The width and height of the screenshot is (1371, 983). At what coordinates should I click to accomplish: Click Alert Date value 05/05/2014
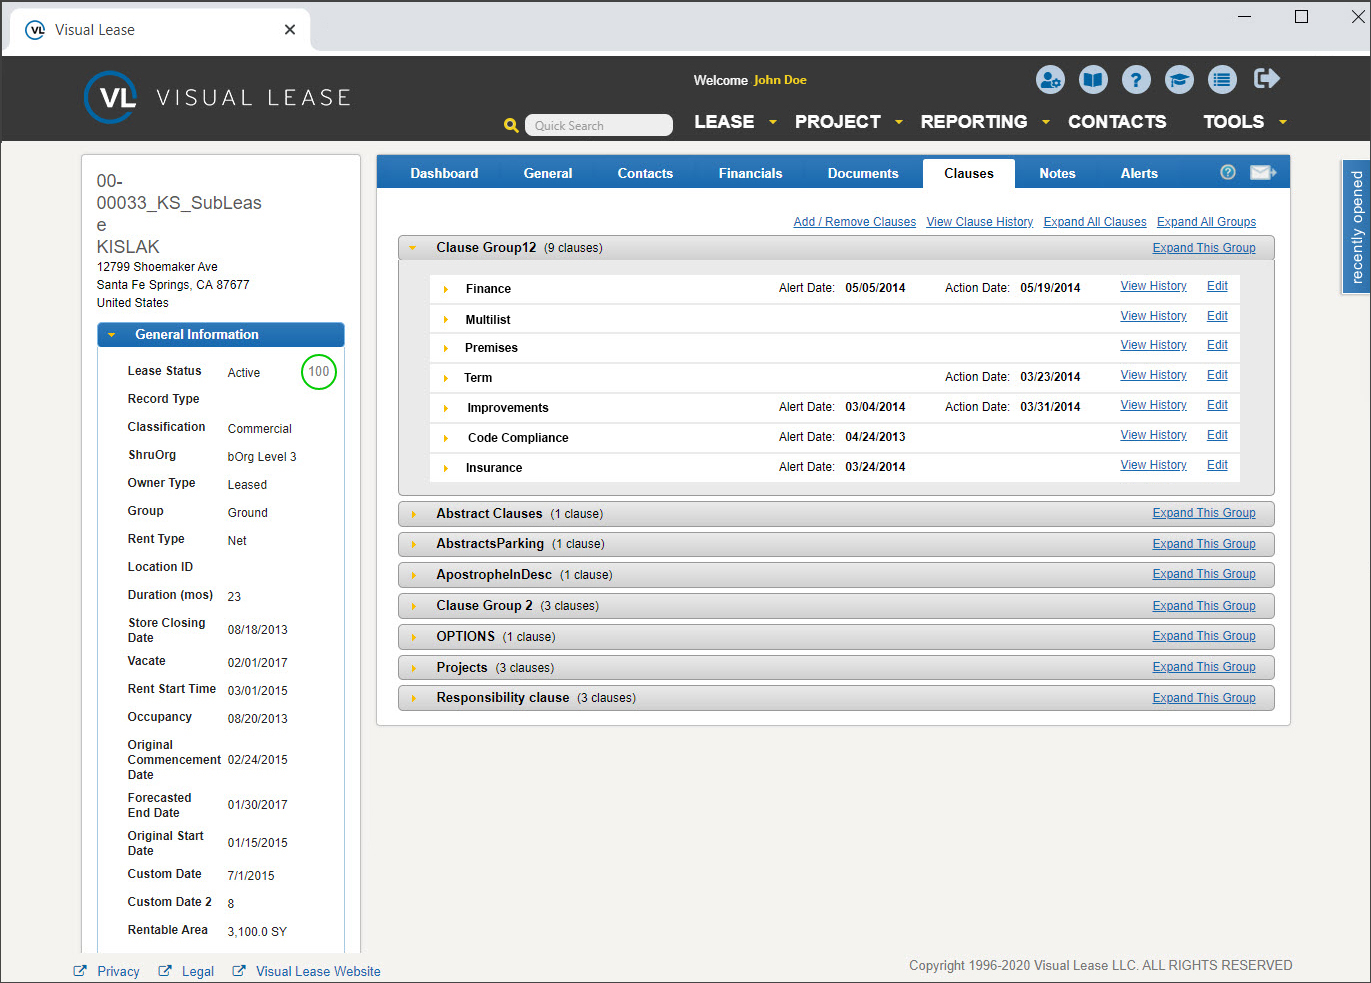tap(875, 288)
